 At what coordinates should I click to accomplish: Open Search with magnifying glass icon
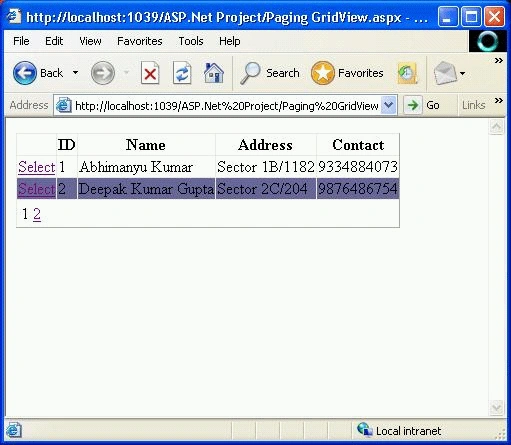pyautogui.click(x=250, y=73)
